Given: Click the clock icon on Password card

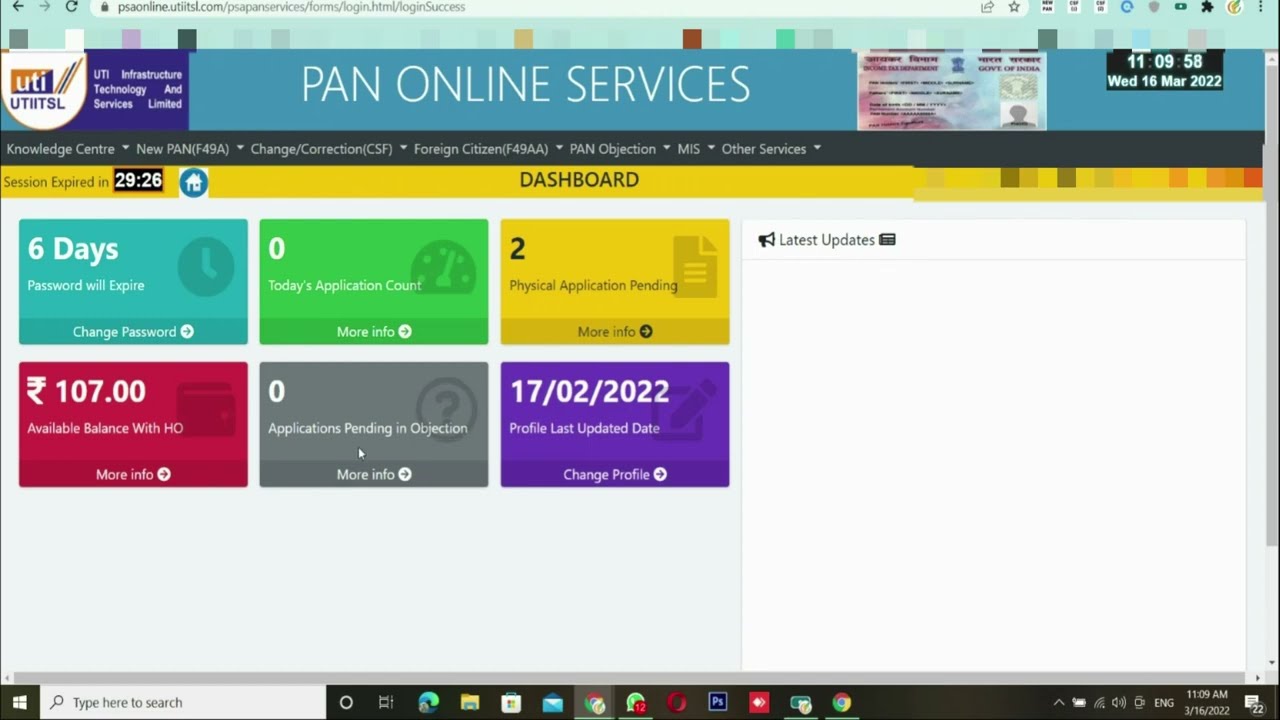Looking at the screenshot, I should [206, 268].
